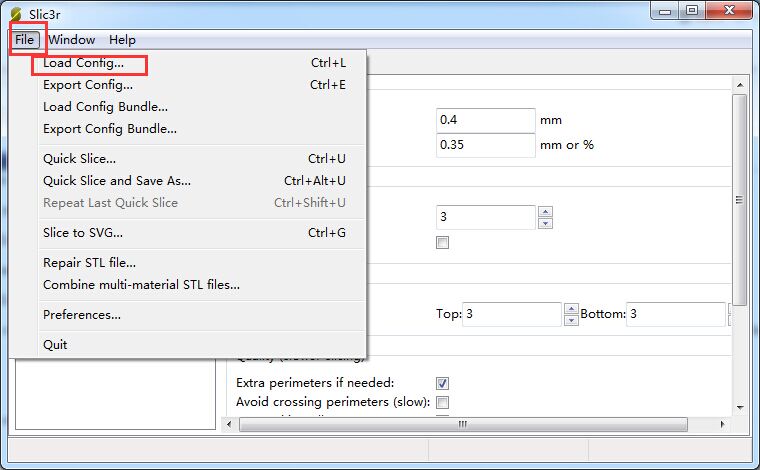The image size is (760, 470).
Task: Click the vertical scrollbar up arrow
Action: [x=740, y=85]
